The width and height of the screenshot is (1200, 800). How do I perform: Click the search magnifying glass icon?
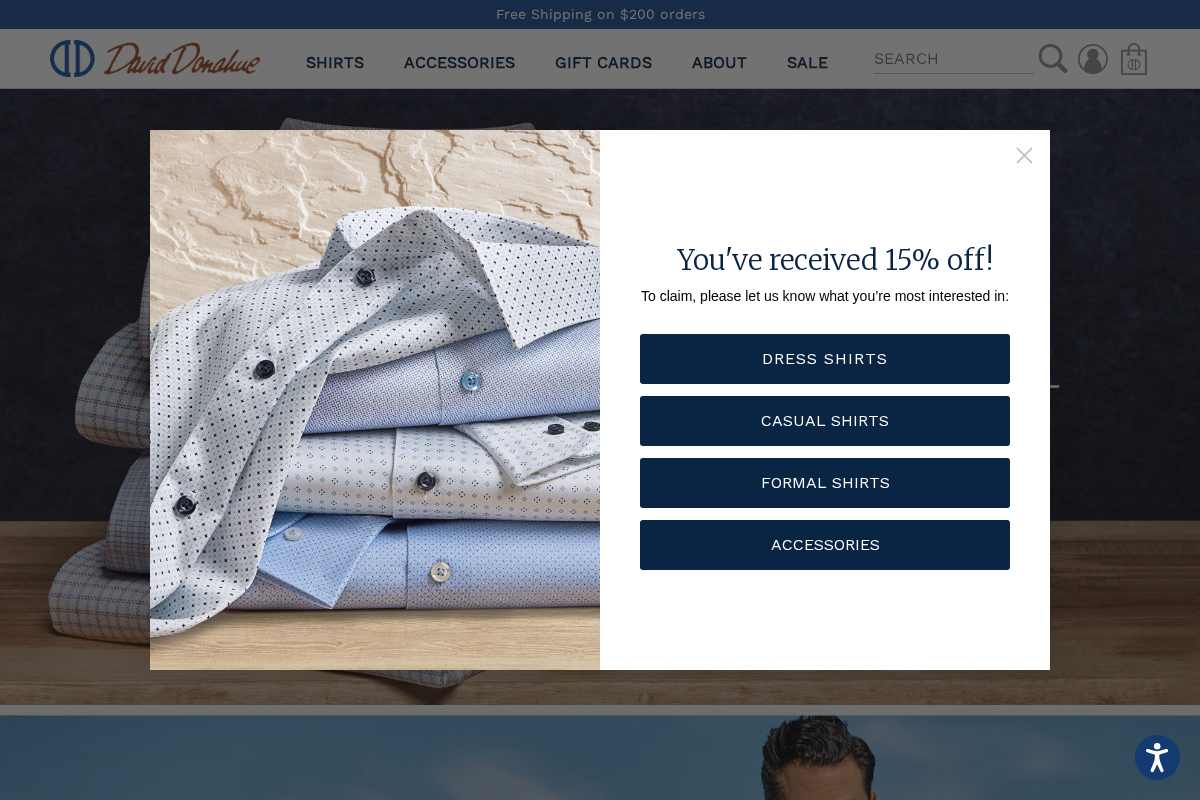(1052, 59)
